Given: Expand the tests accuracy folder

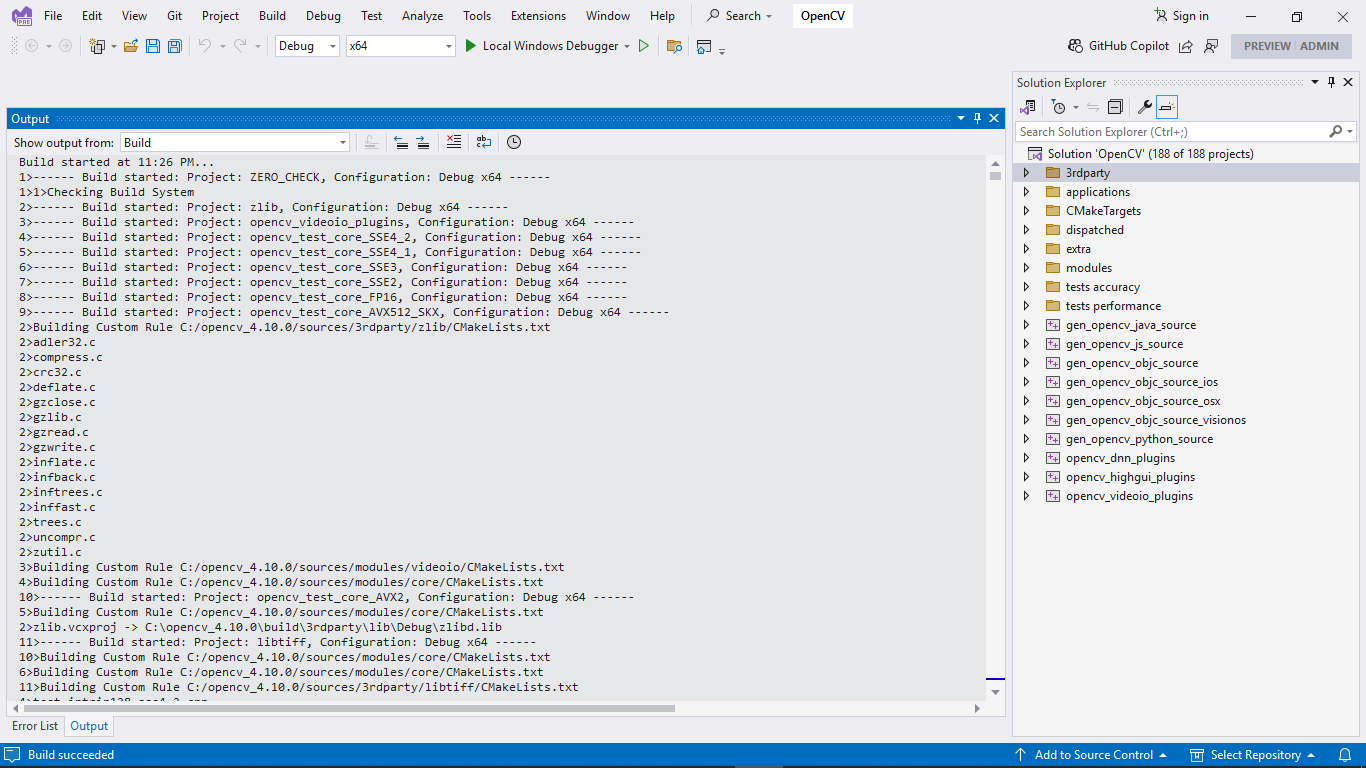Looking at the screenshot, I should pyautogui.click(x=1026, y=287).
